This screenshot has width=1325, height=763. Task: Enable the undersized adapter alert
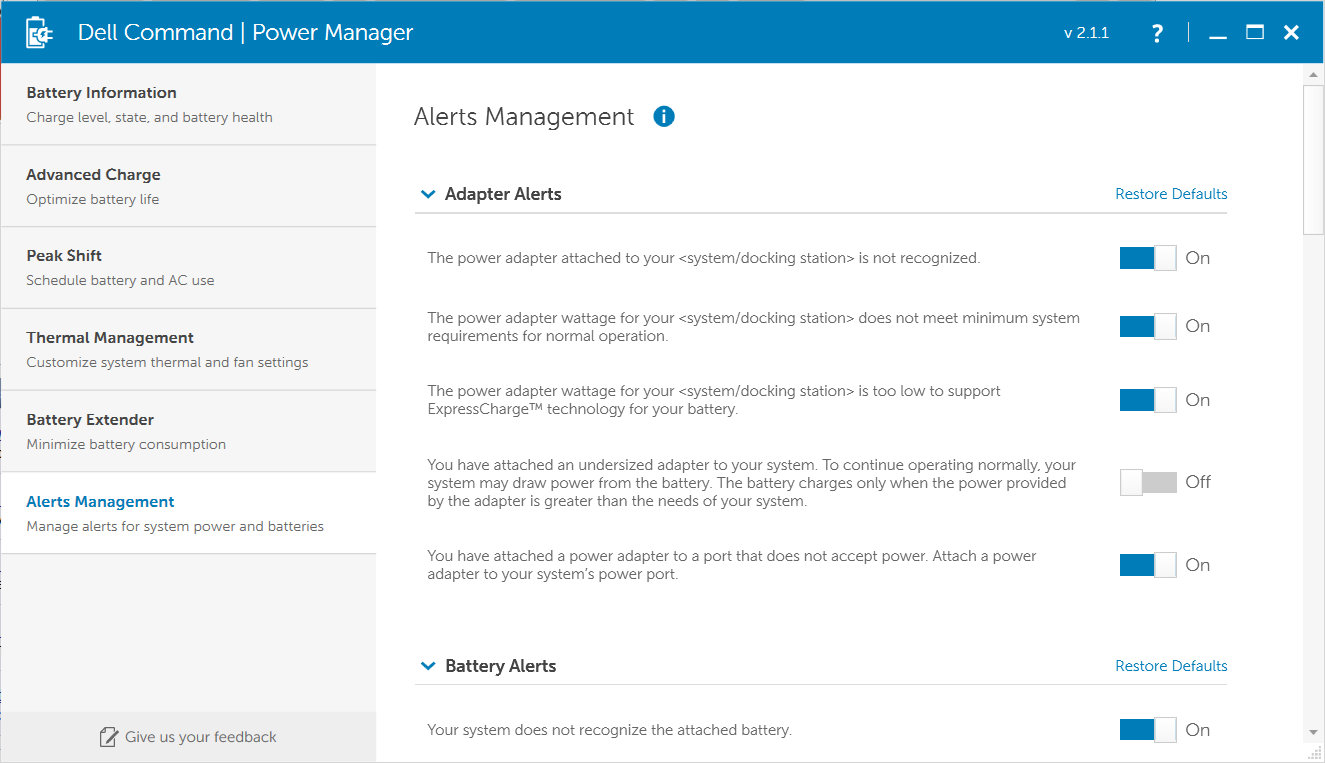[1148, 482]
